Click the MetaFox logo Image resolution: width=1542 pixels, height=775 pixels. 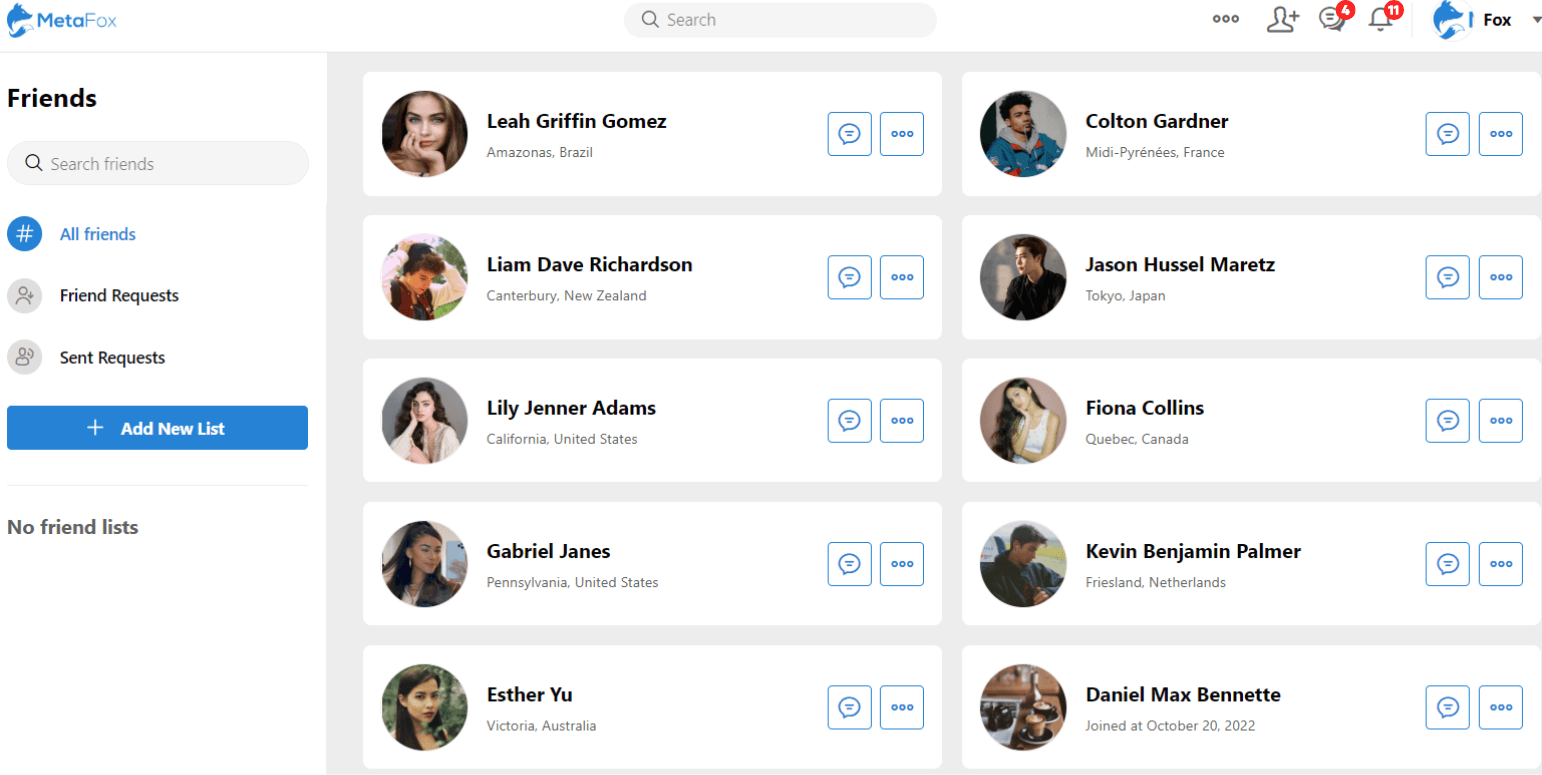62,20
